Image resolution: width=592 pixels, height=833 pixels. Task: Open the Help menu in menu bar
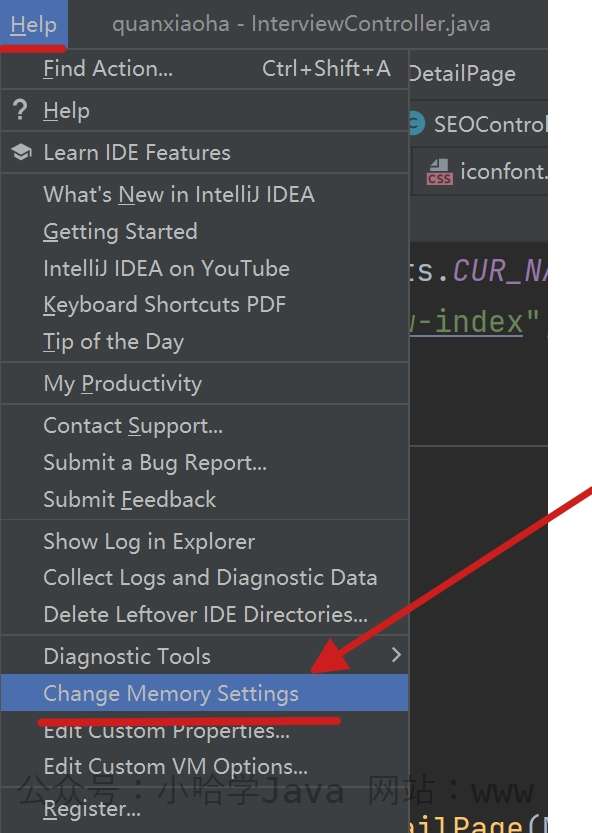pos(33,24)
